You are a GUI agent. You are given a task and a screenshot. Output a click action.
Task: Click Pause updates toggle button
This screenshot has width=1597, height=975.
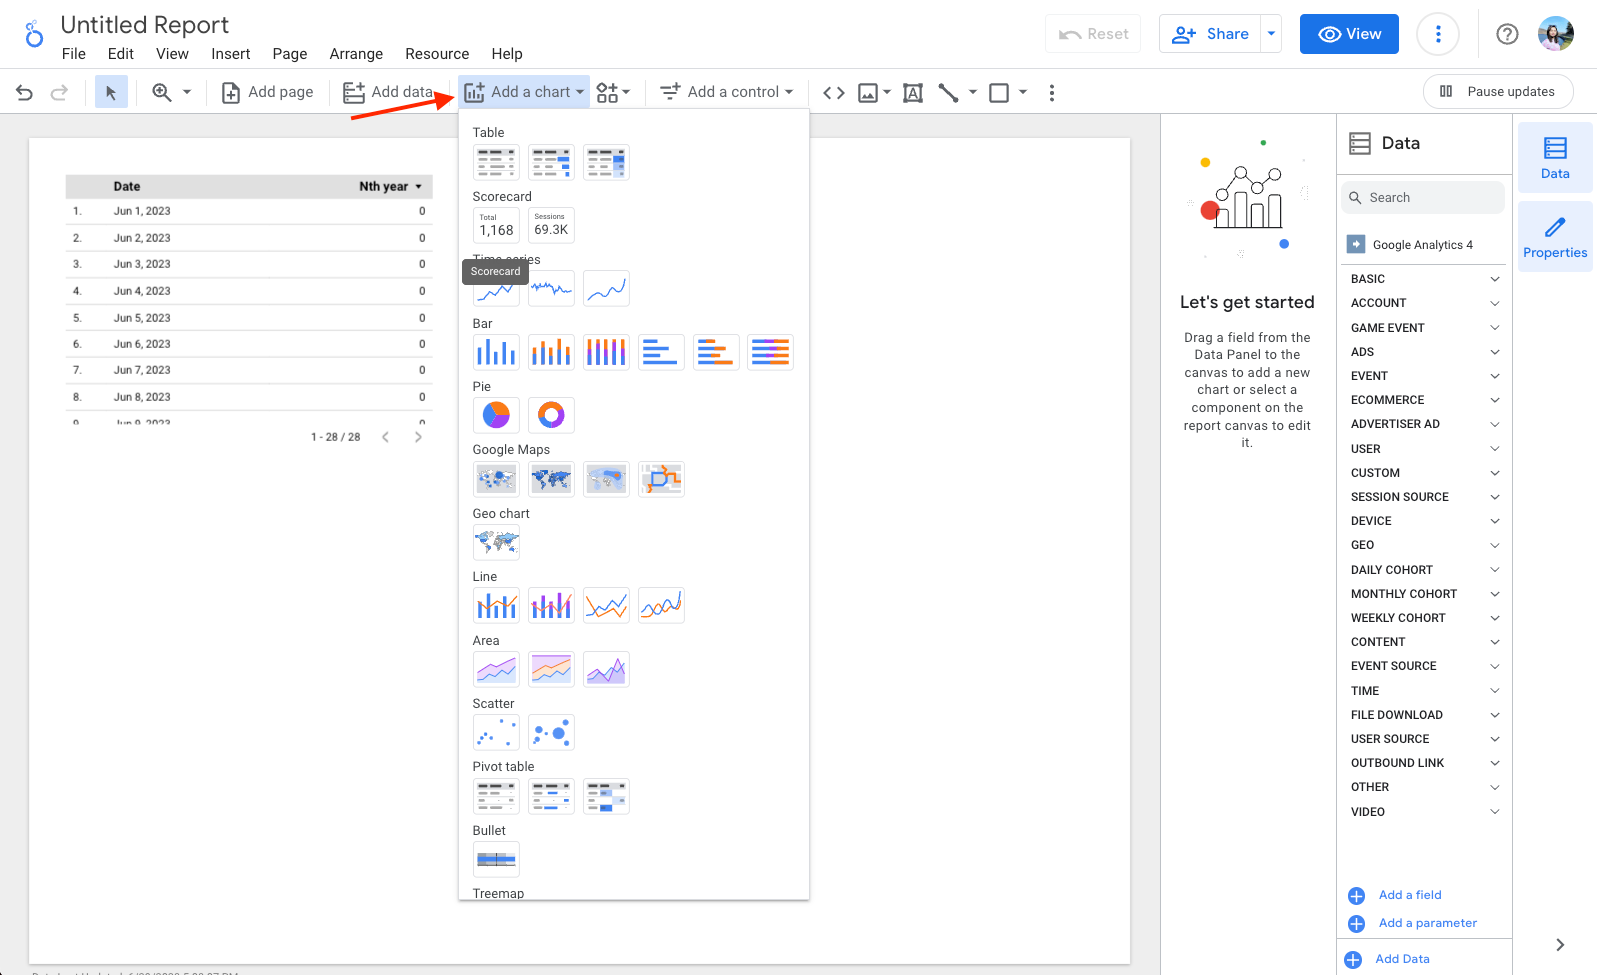(1497, 92)
